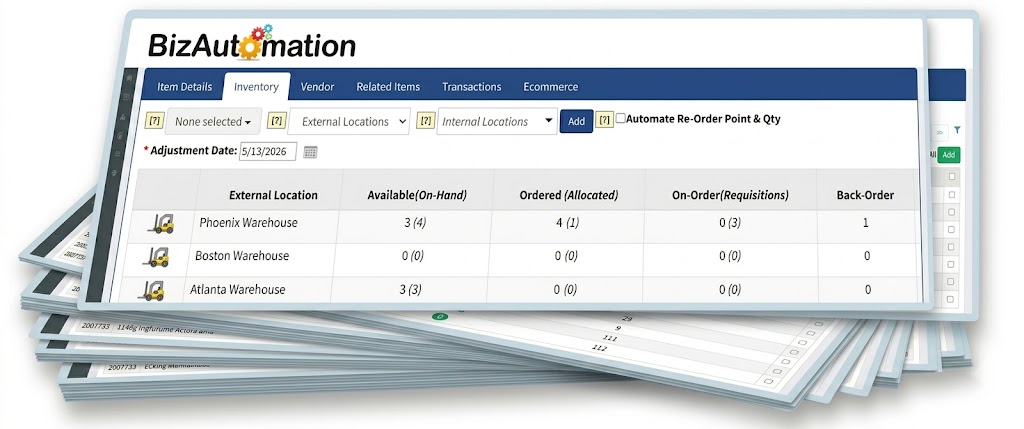The height and width of the screenshot is (429, 1024).
Task: Go to the Related Items tab
Action: click(388, 86)
